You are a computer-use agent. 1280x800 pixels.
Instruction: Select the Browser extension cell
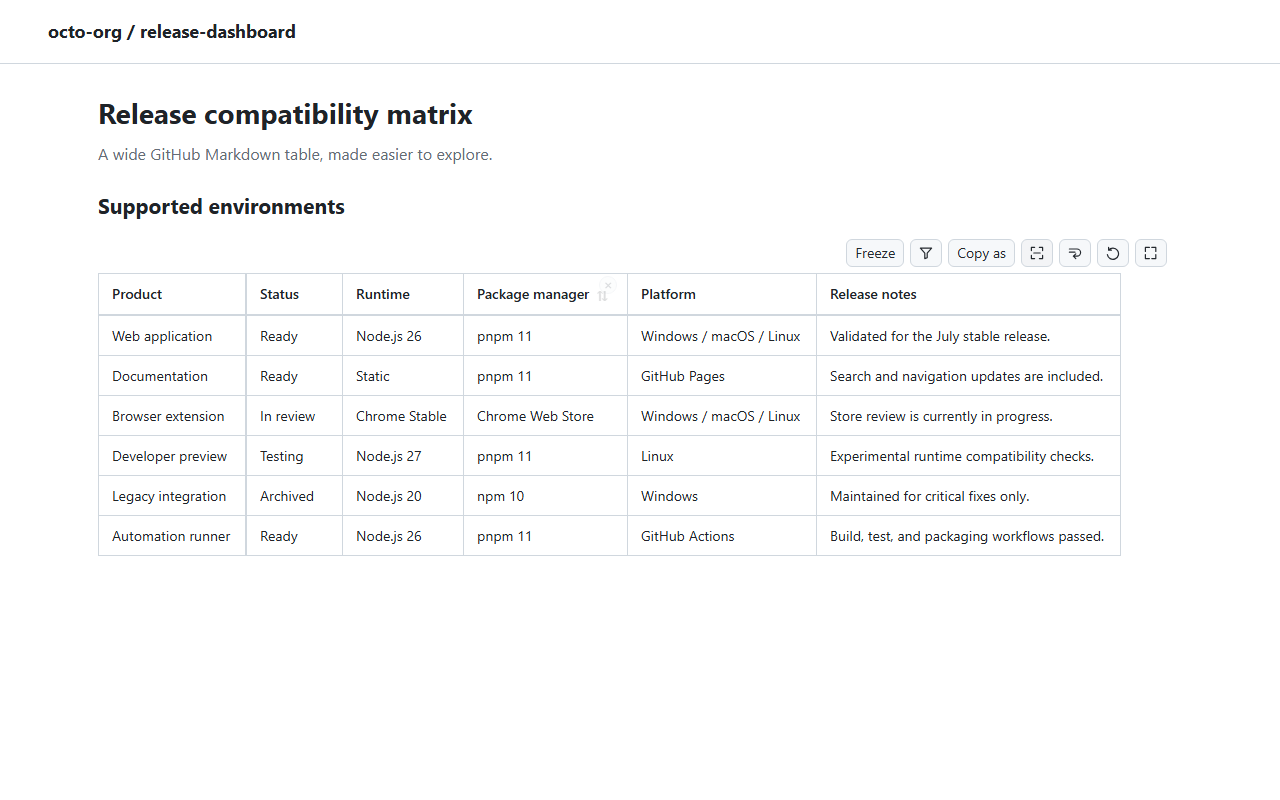point(172,416)
